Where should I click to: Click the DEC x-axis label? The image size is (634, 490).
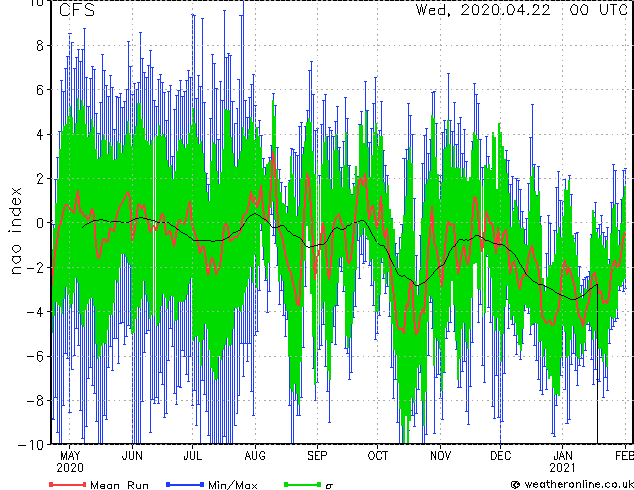(x=501, y=456)
